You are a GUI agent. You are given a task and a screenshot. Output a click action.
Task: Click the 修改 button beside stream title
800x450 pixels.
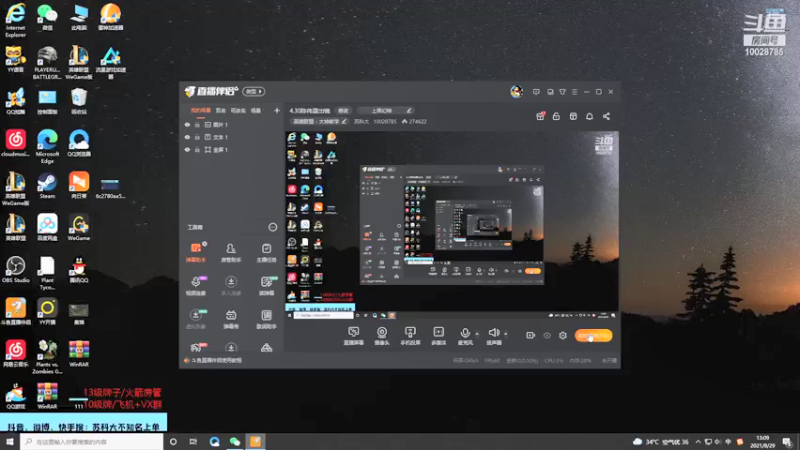(343, 110)
